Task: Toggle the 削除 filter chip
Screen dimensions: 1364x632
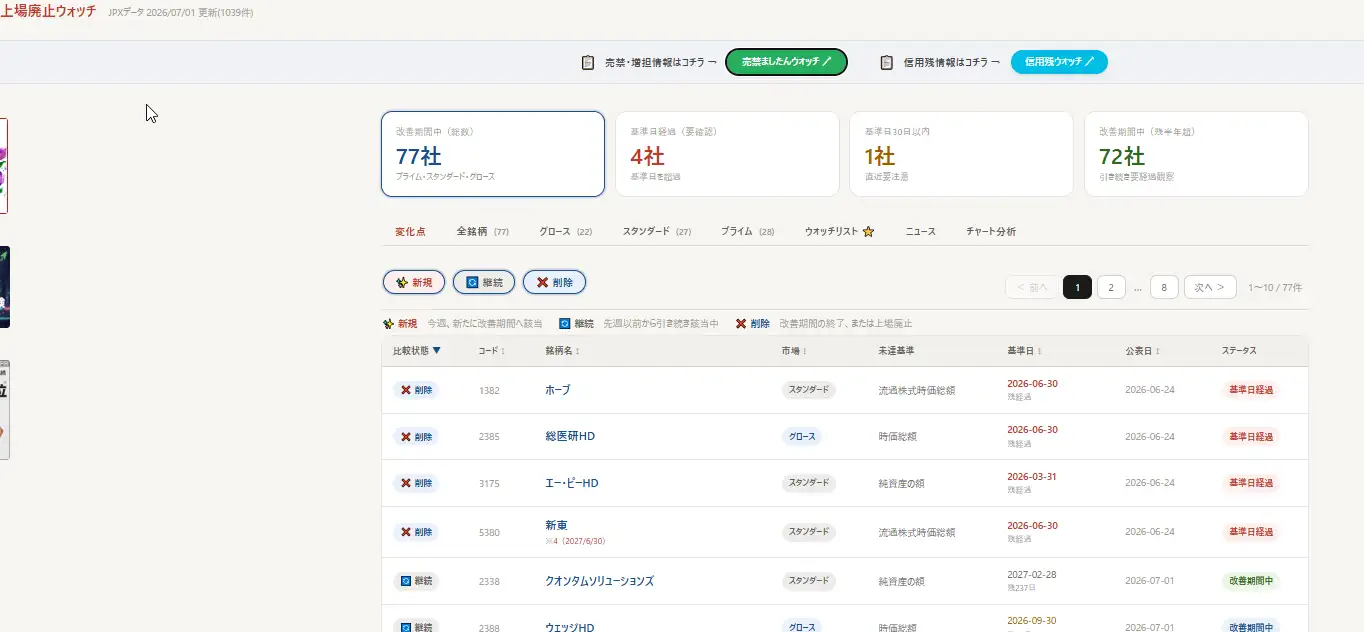Action: tap(554, 282)
